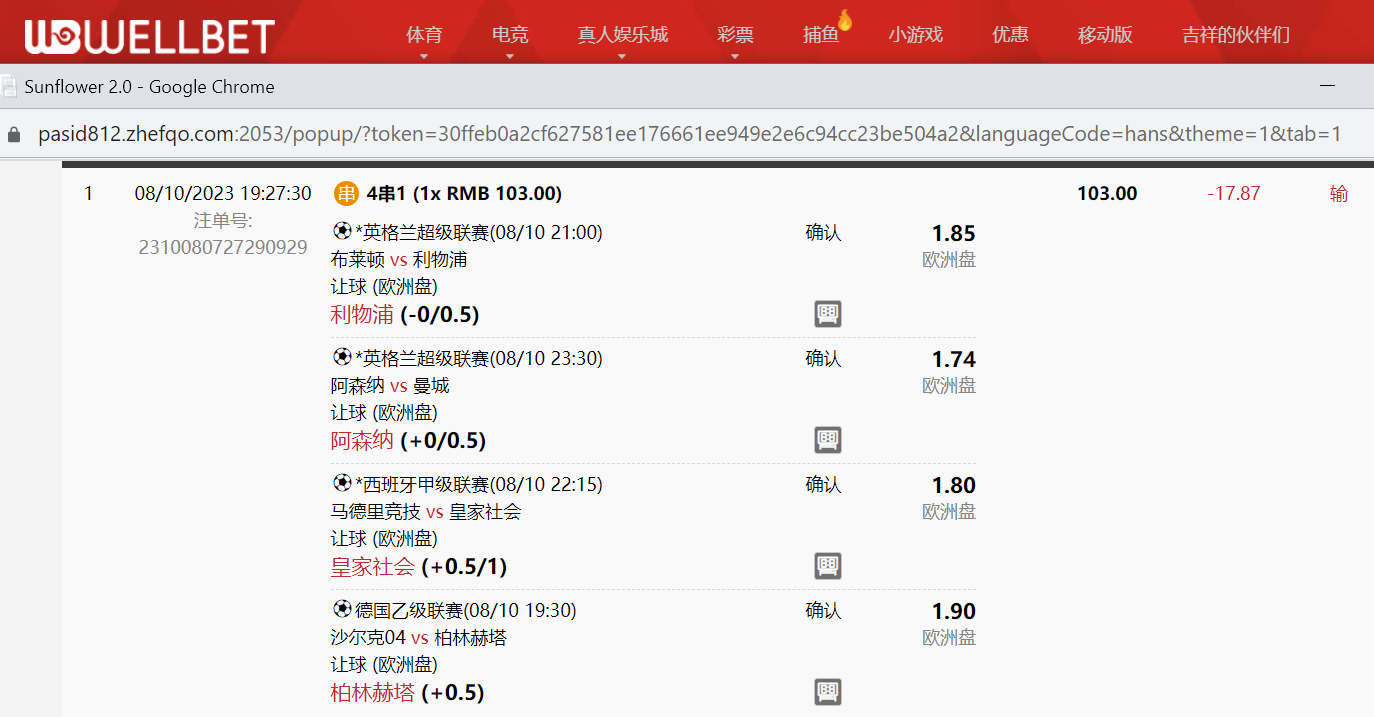Click league text 英格兰超级联赛(08/10 21:00)
Viewport: 1374px width, 717px height.
pyautogui.click(x=479, y=232)
